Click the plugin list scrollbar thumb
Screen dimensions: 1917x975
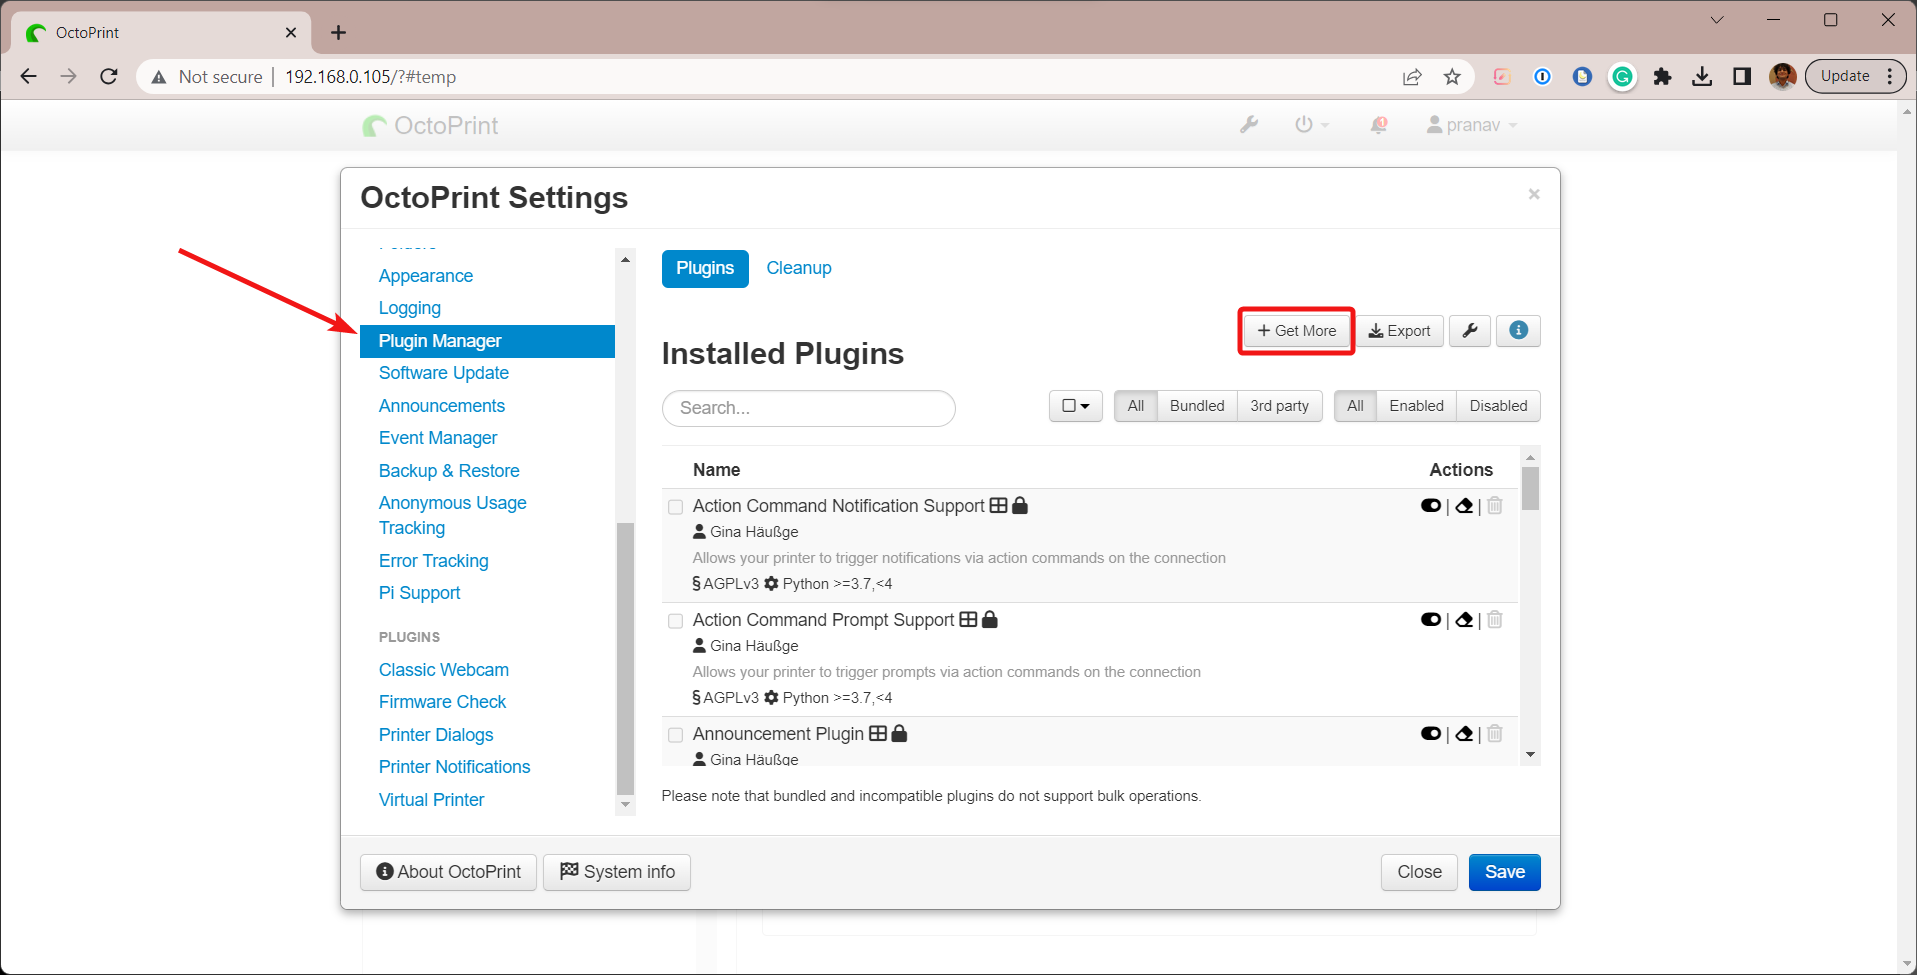[1530, 488]
